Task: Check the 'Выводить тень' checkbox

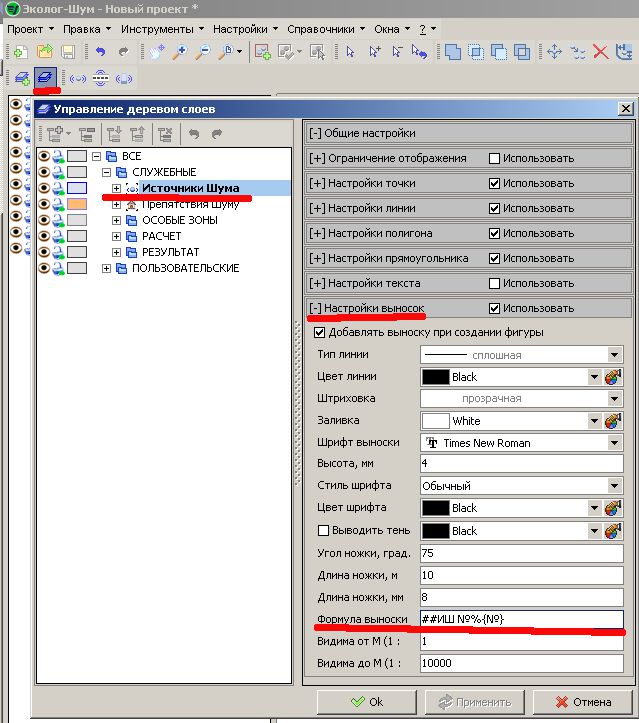Action: (323, 530)
